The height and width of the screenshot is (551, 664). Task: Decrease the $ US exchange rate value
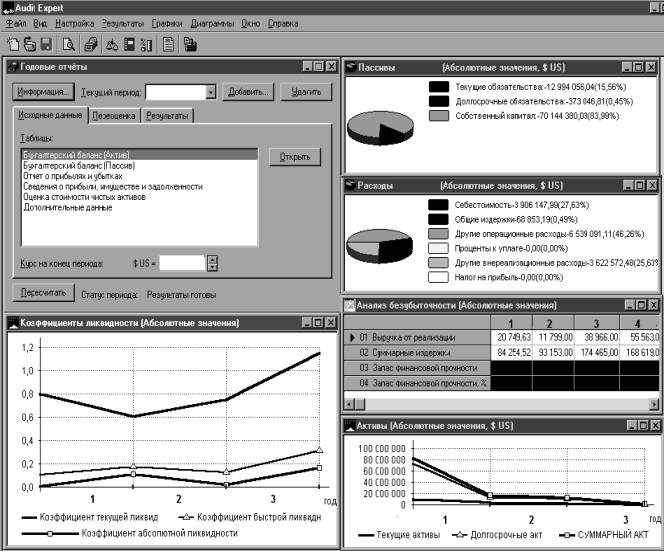point(211,268)
